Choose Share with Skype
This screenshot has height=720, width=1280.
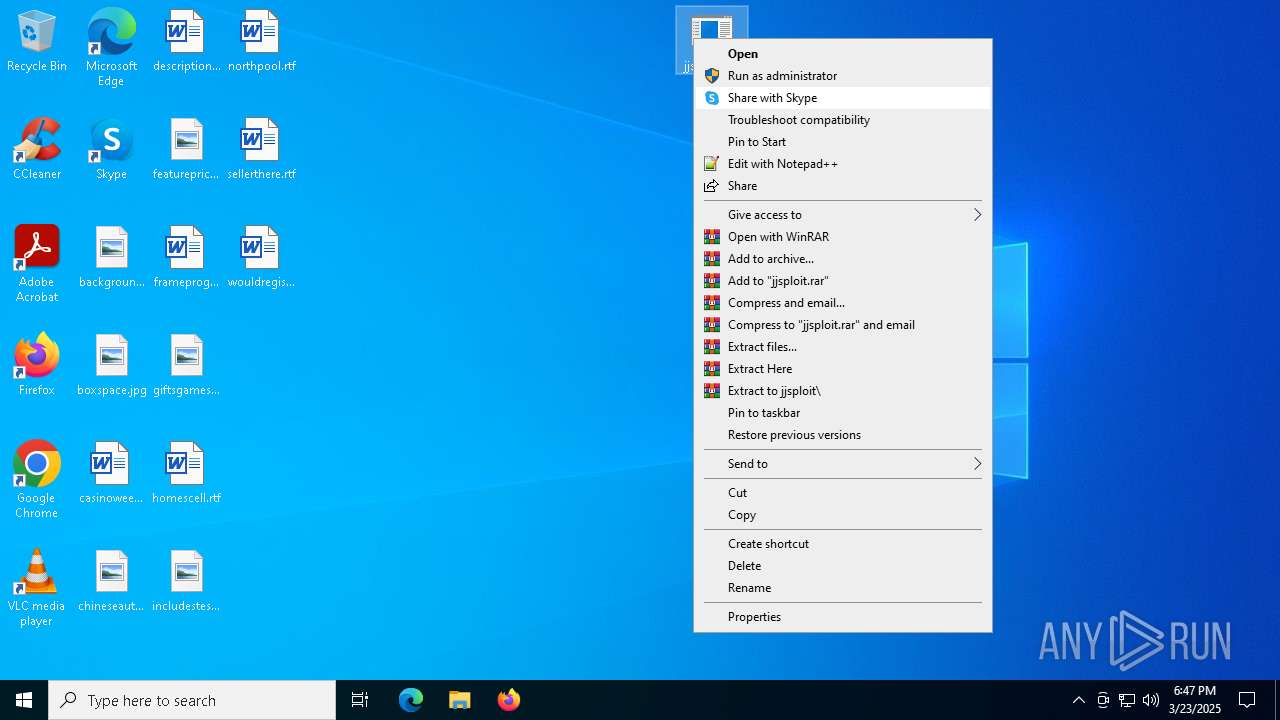(x=843, y=98)
